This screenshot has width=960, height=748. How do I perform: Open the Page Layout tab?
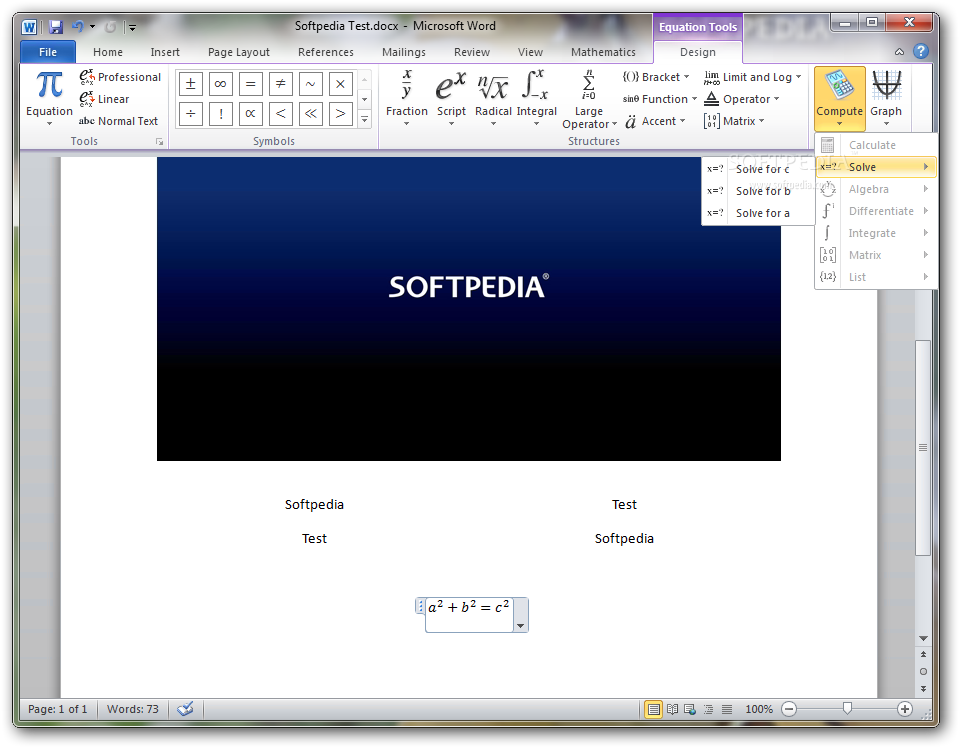coord(239,52)
